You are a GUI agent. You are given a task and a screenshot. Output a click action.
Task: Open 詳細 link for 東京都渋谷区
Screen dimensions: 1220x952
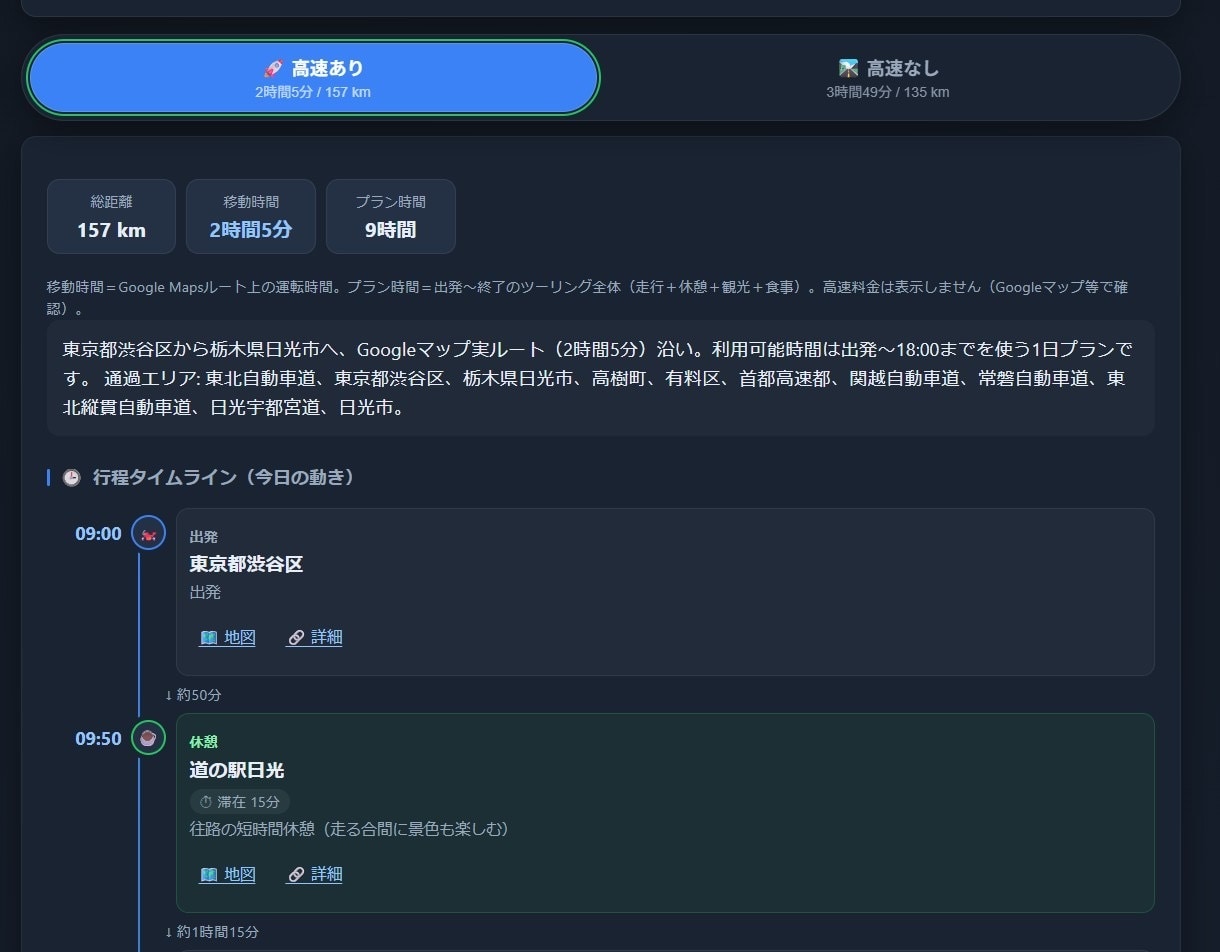[314, 637]
